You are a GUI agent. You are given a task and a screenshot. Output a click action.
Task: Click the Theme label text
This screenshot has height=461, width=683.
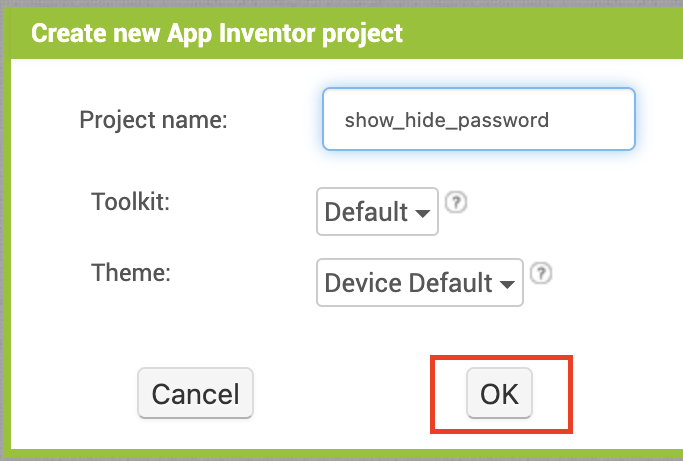click(131, 273)
